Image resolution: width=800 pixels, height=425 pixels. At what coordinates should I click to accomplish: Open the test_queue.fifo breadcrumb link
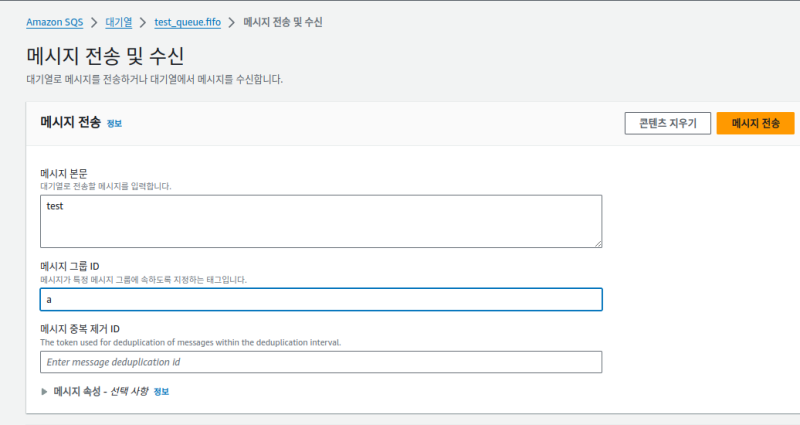(187, 21)
